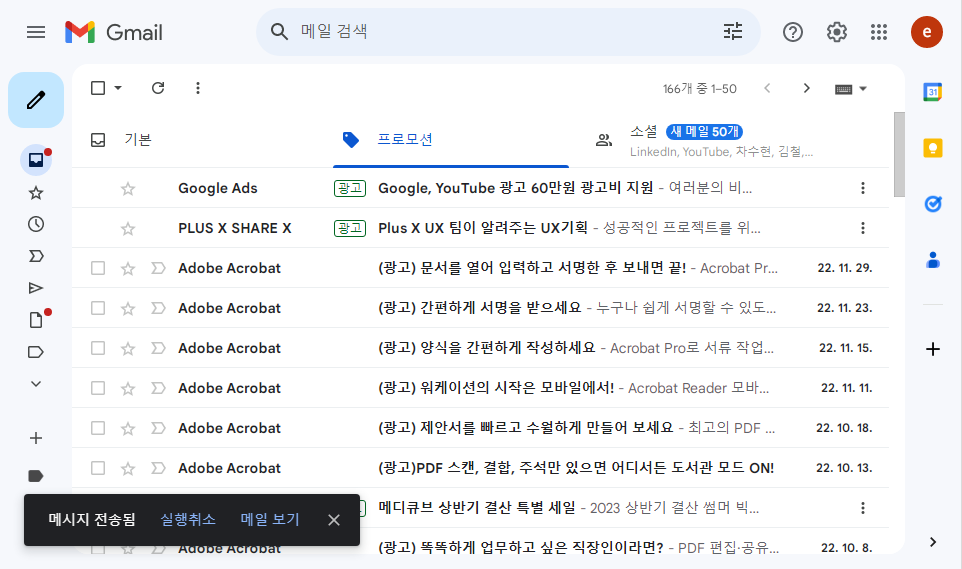
Task: Open mail '(광고) 간편하게 서명을 받으세요'
Action: pos(480,308)
